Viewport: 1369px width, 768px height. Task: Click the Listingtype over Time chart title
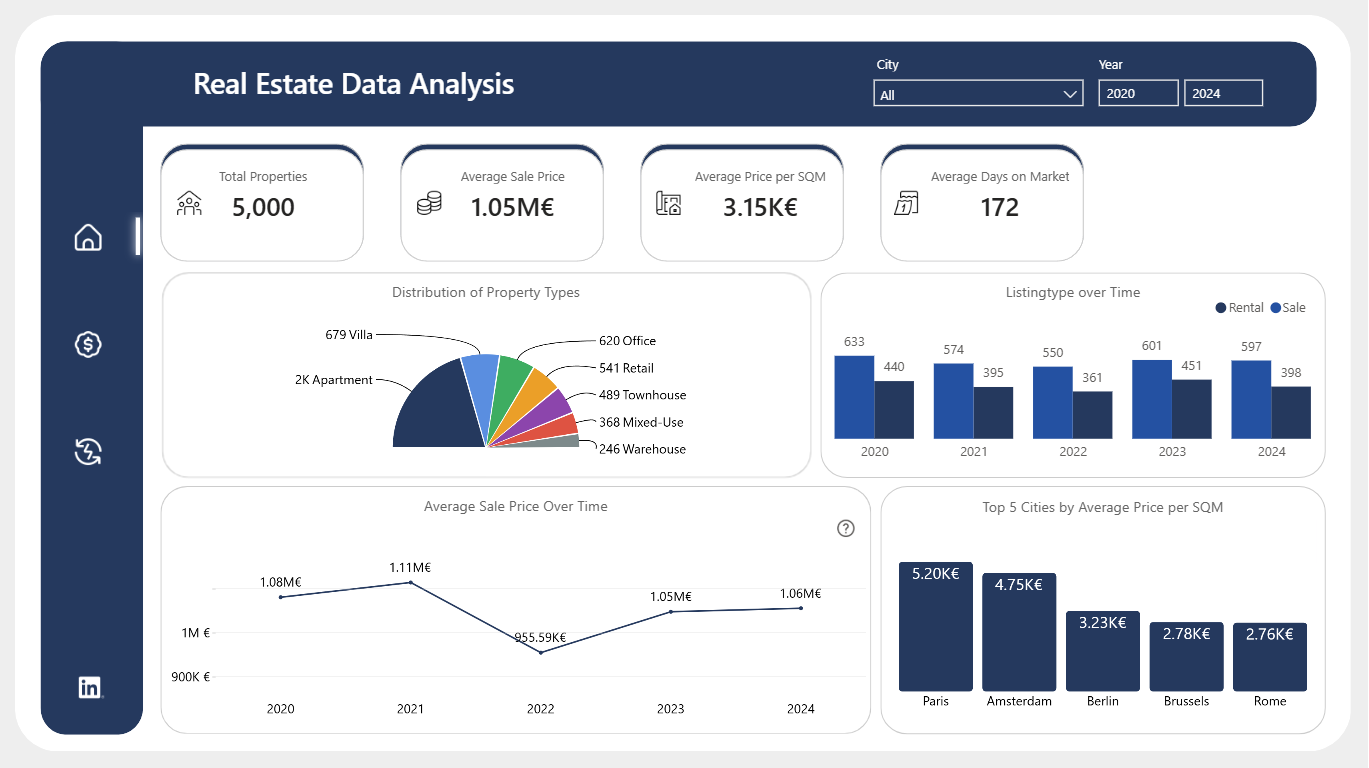click(x=1073, y=293)
